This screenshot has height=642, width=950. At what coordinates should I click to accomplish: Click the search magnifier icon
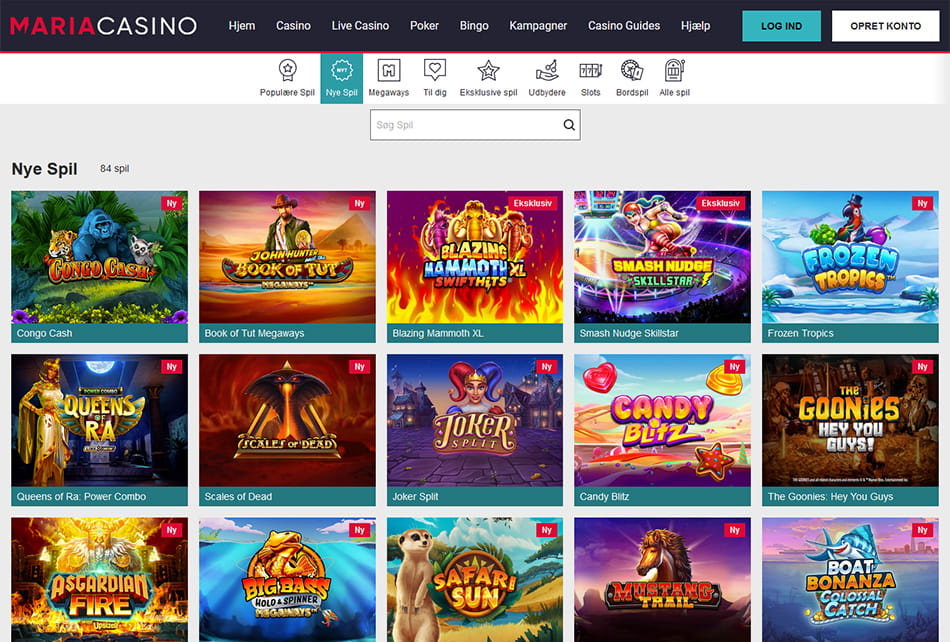click(569, 125)
